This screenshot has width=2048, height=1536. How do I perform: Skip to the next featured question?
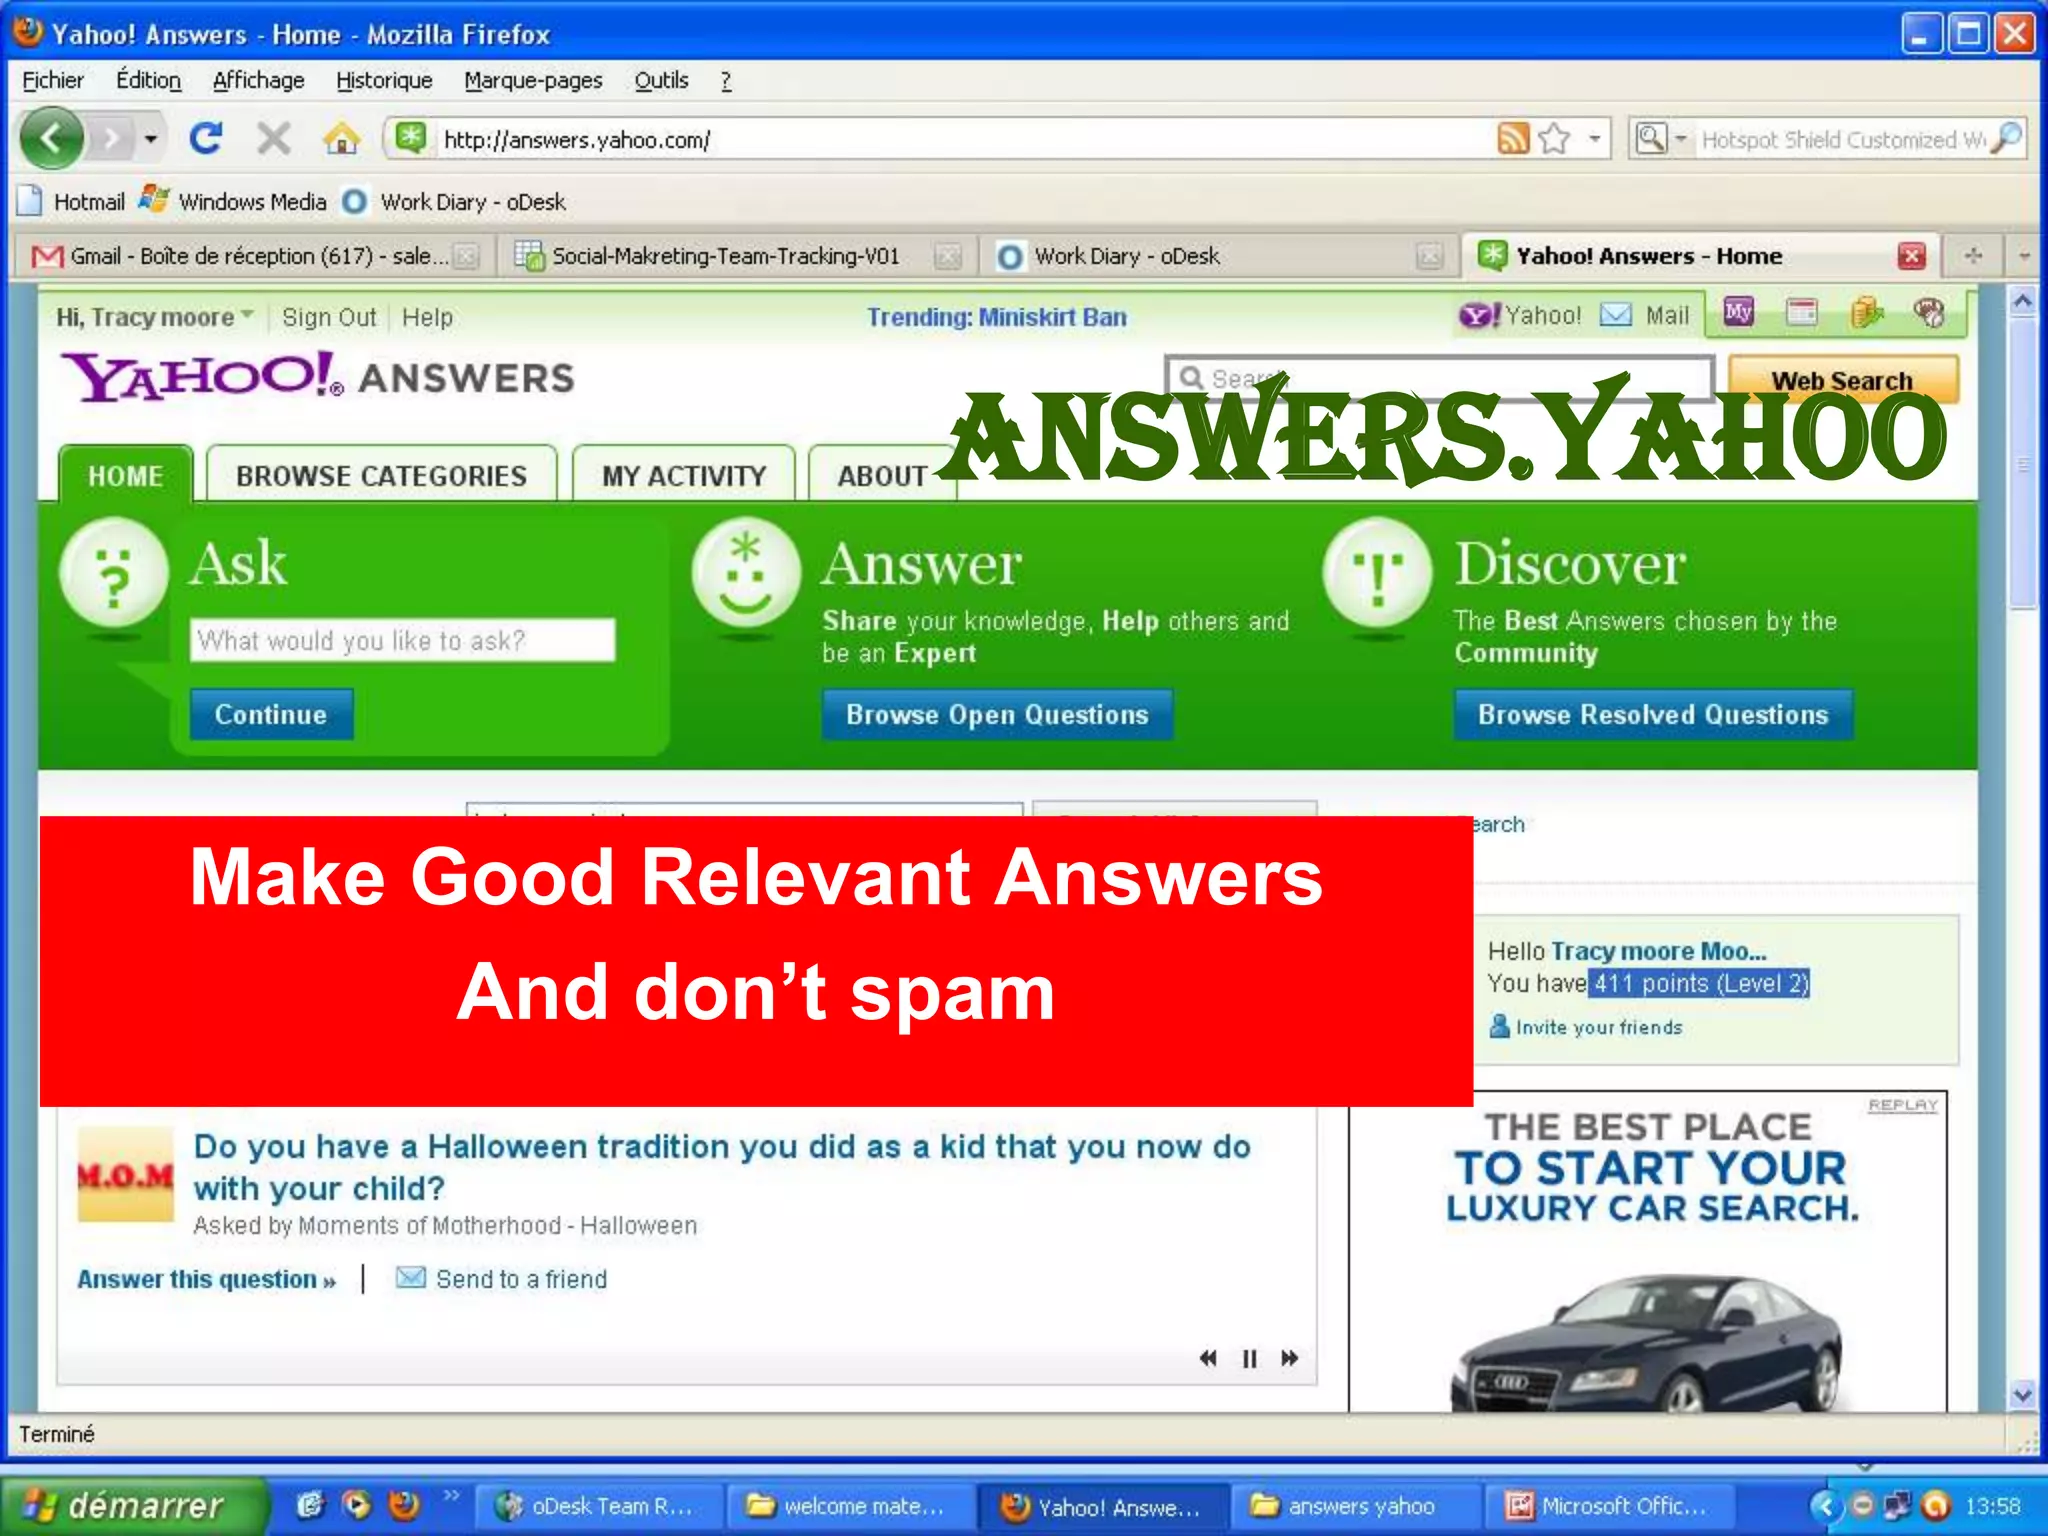1290,1358
